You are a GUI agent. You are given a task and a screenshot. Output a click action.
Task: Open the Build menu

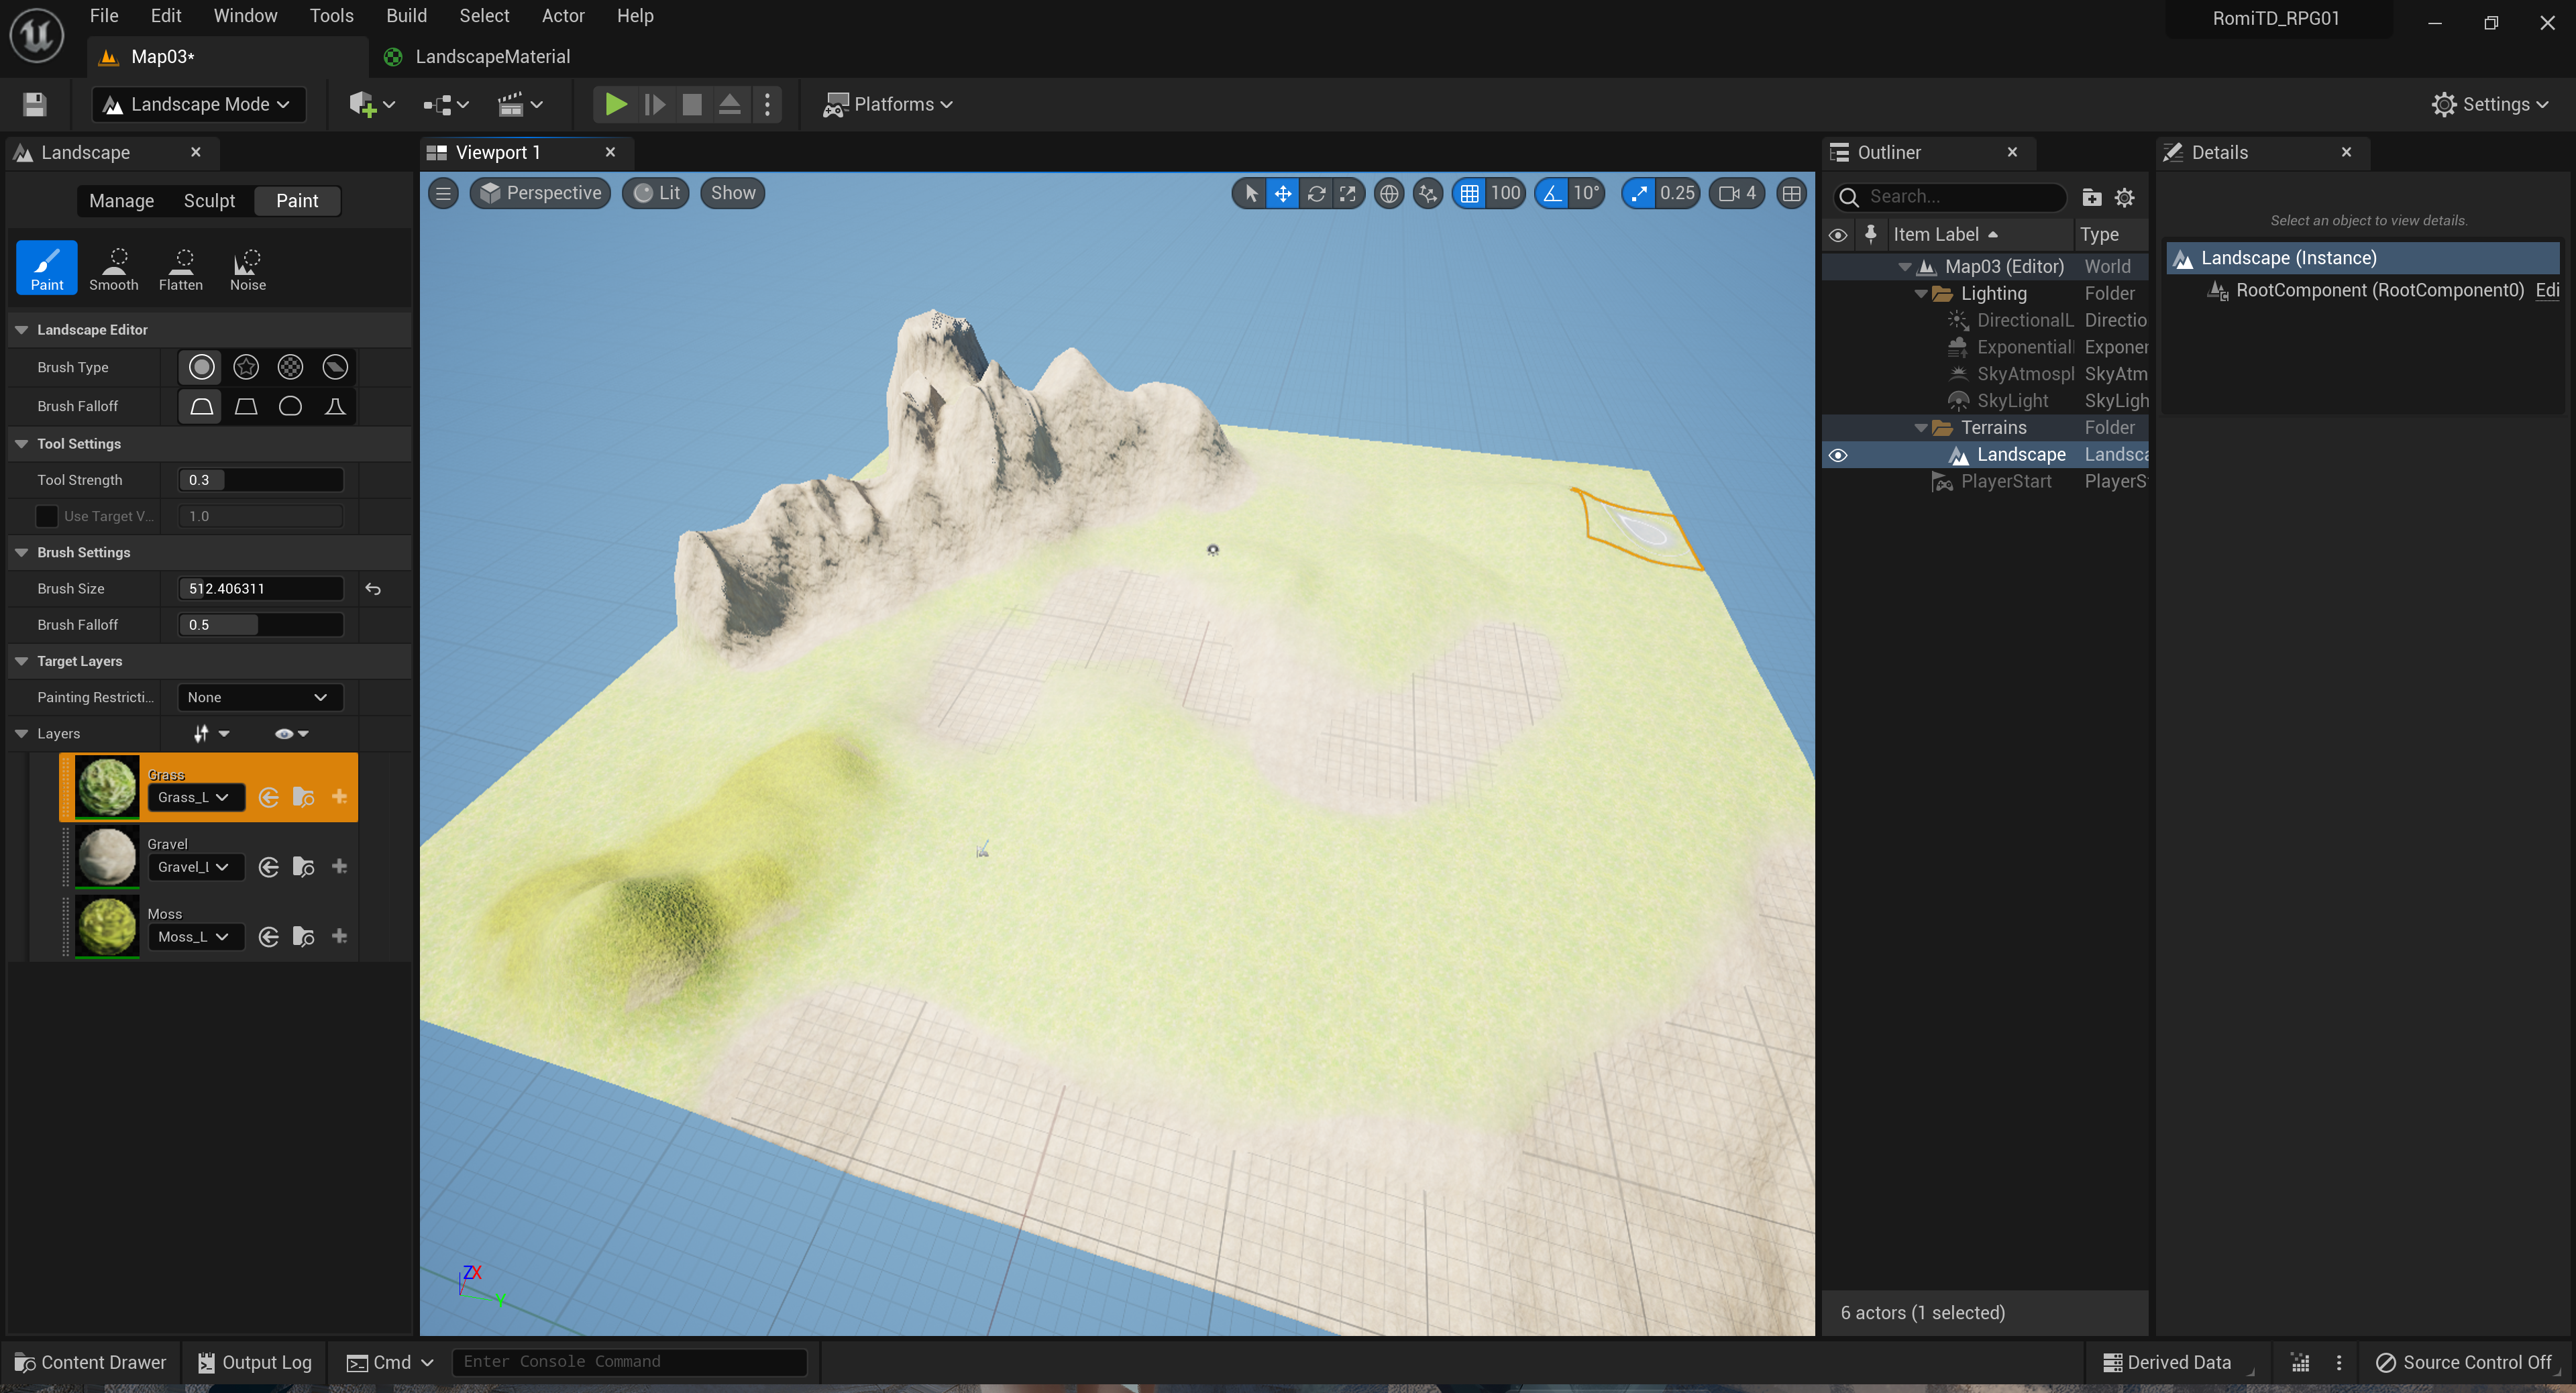tap(406, 16)
